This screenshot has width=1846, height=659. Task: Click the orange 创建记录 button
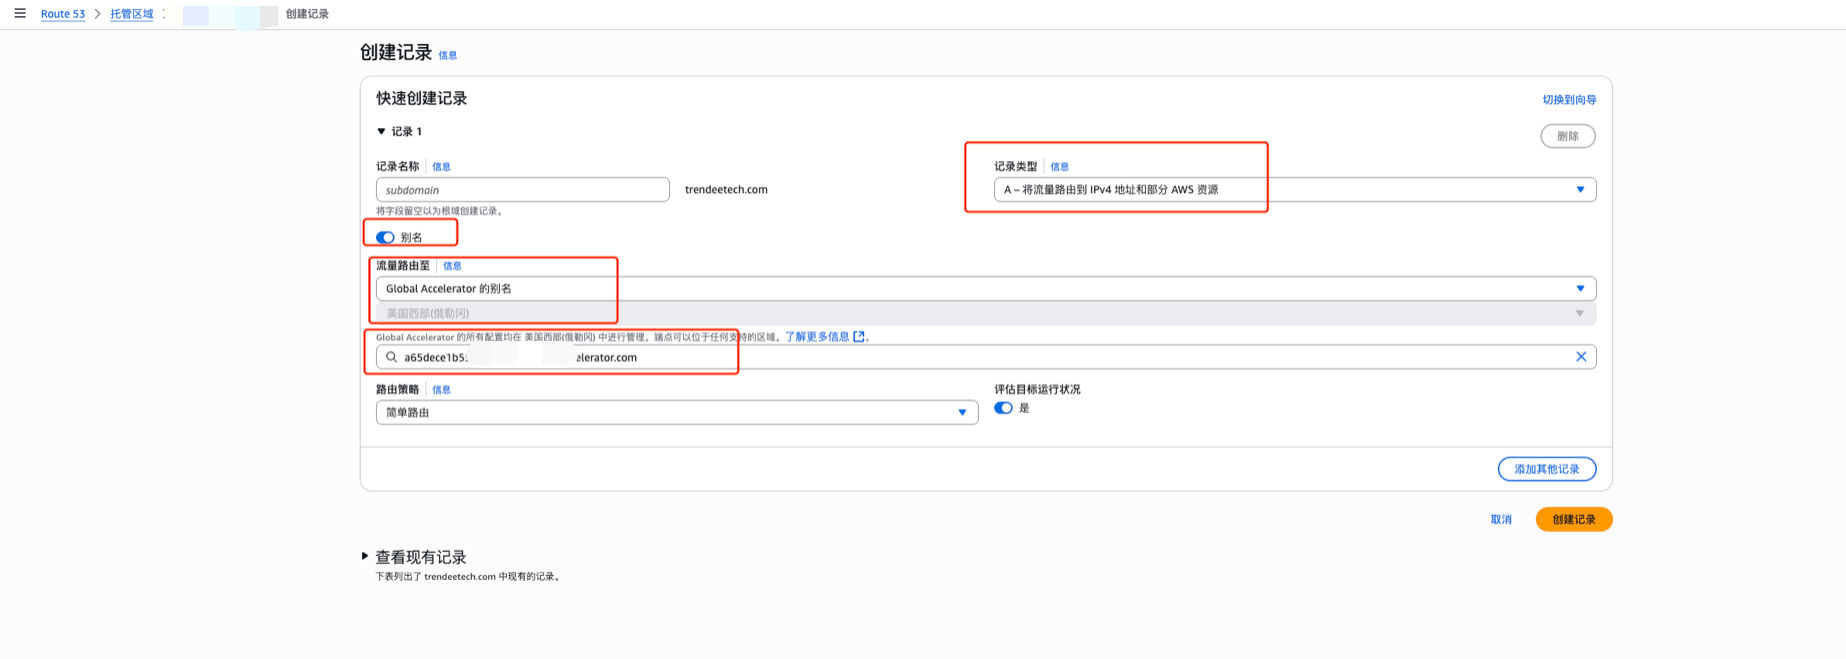click(1574, 520)
